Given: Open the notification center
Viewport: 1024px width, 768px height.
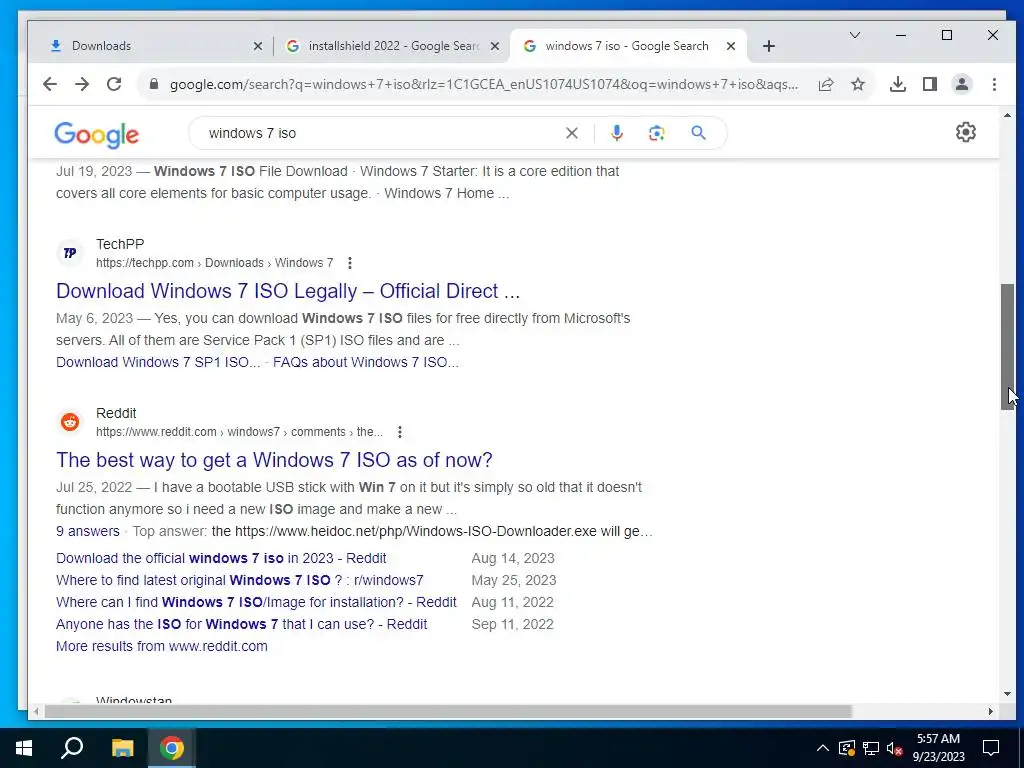Looking at the screenshot, I should pos(991,748).
